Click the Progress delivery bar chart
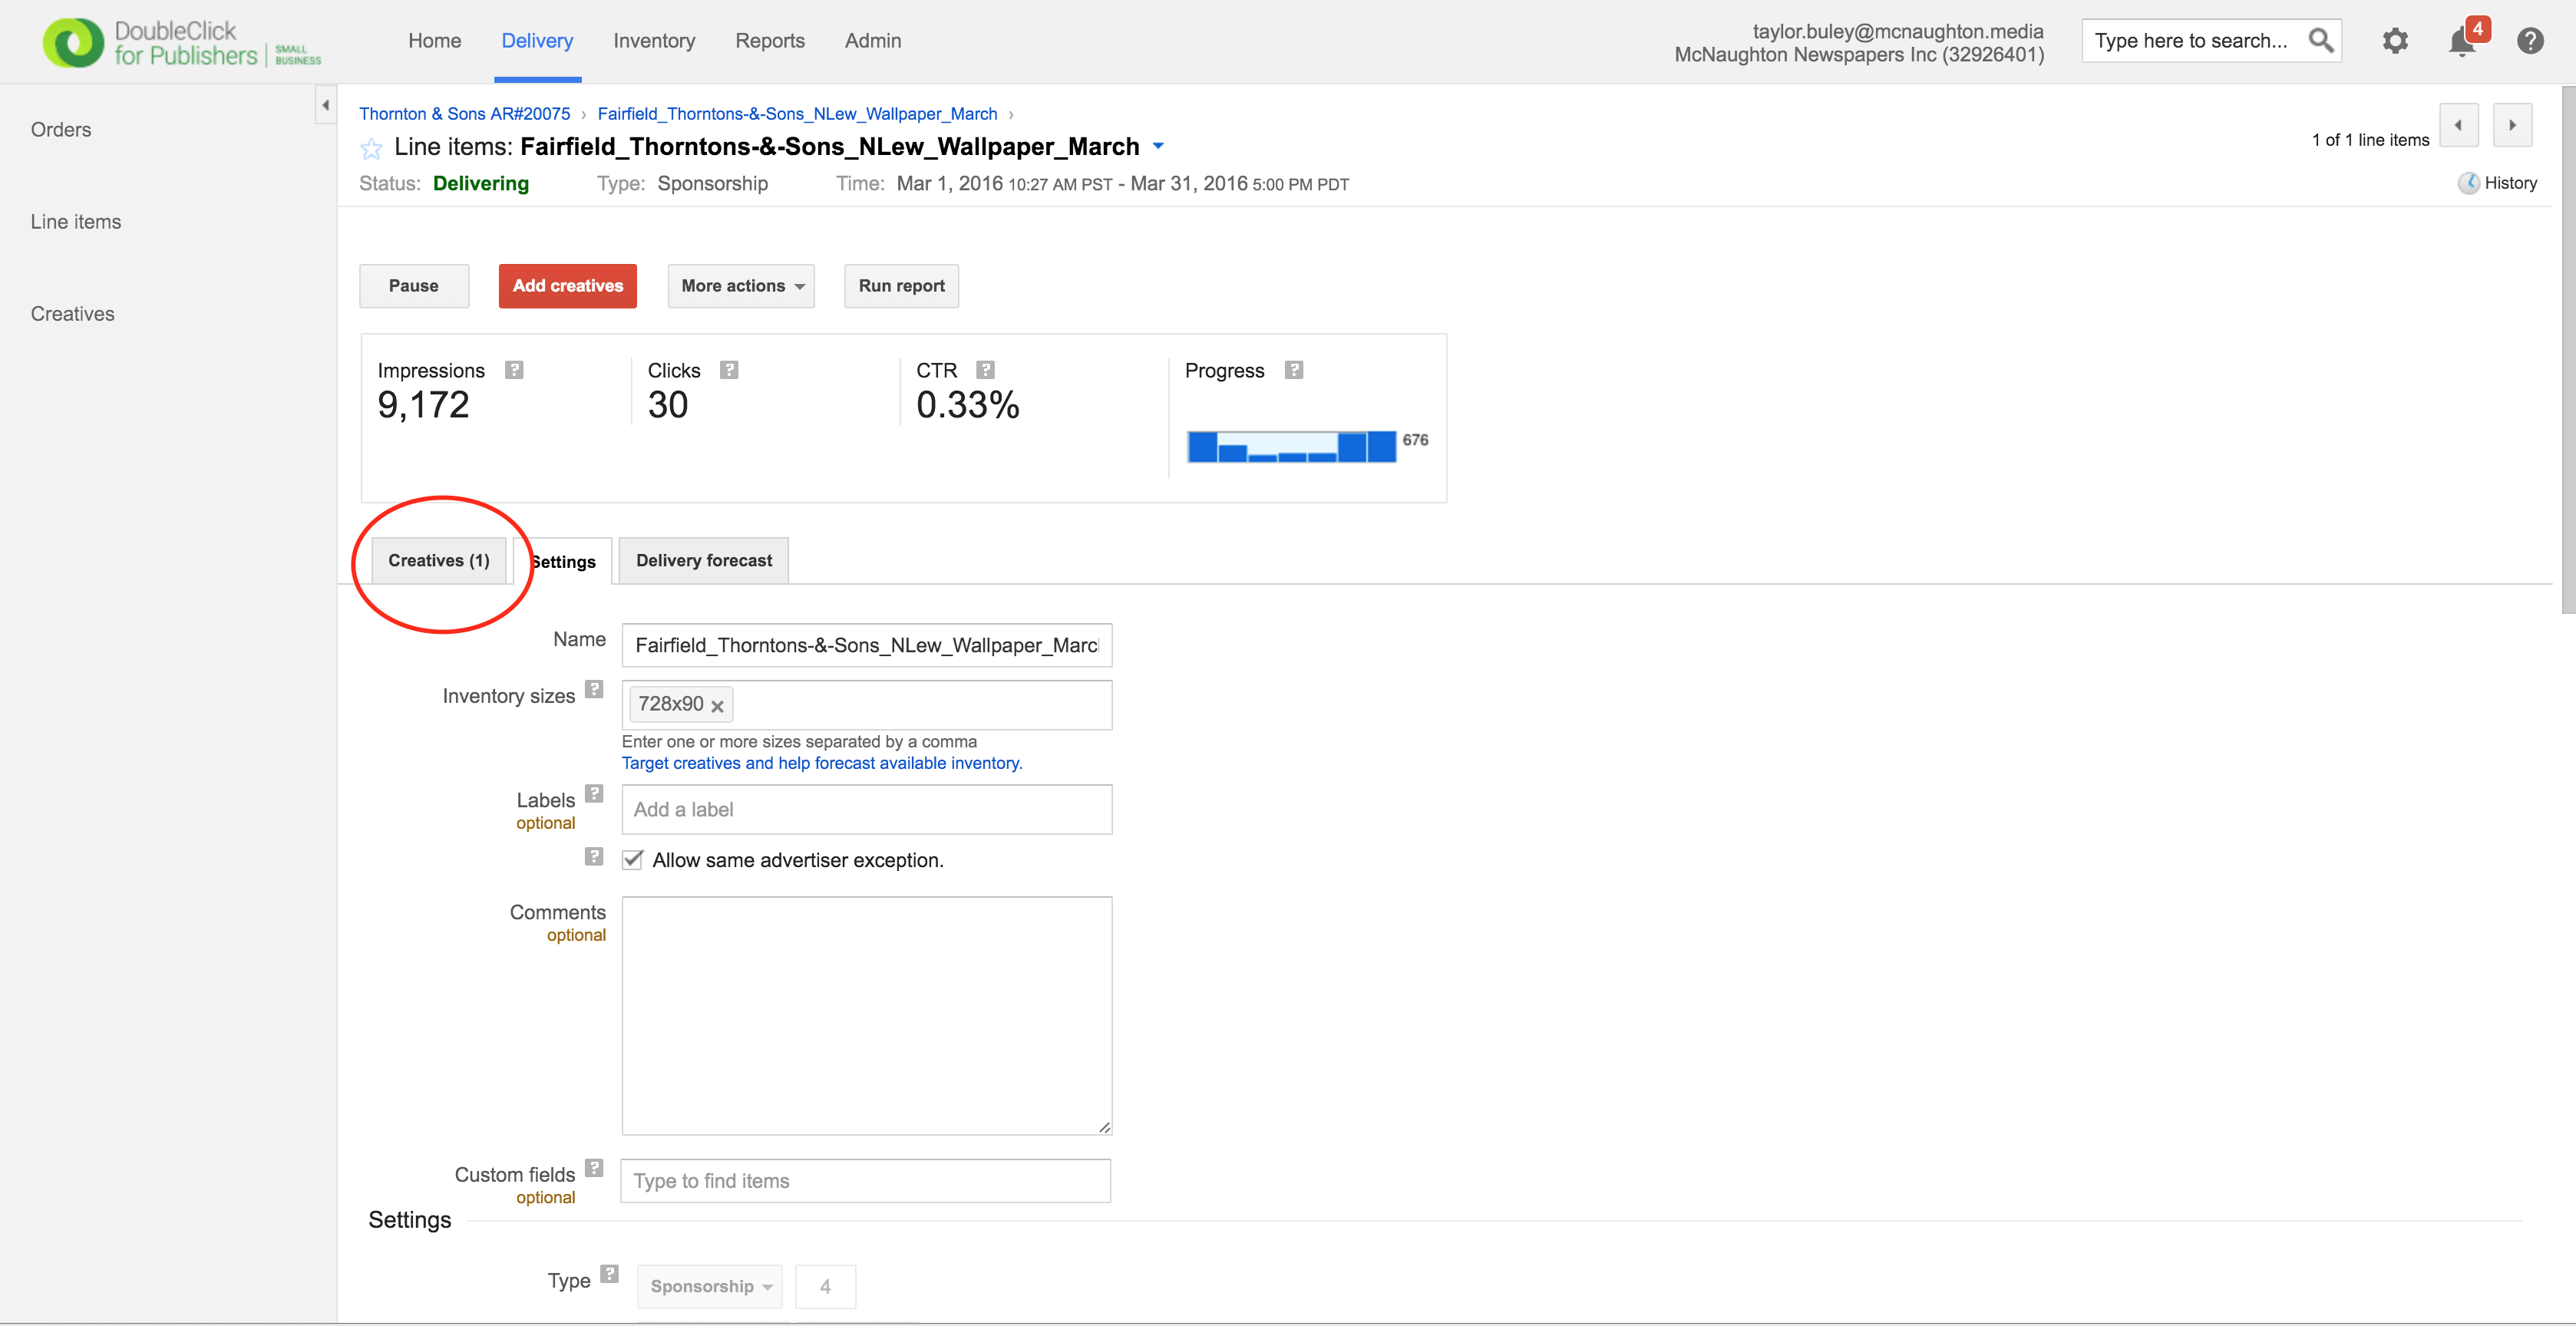 [1290, 447]
